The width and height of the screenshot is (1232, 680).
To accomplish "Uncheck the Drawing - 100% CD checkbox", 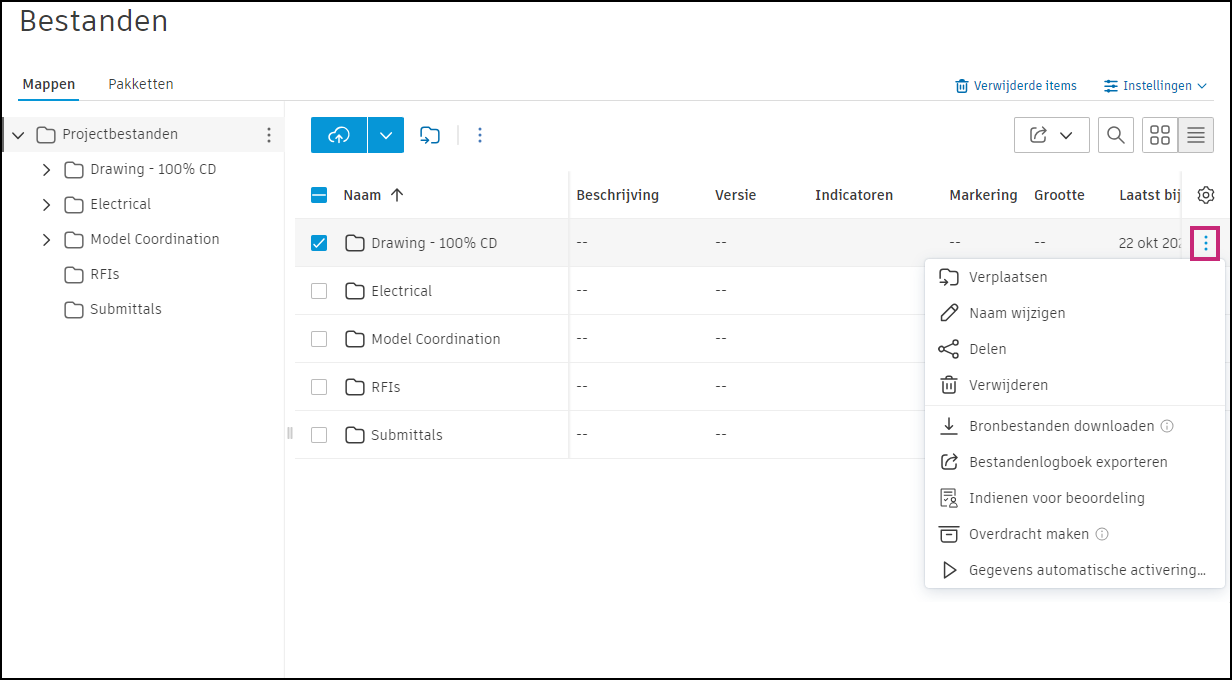I will pos(319,243).
